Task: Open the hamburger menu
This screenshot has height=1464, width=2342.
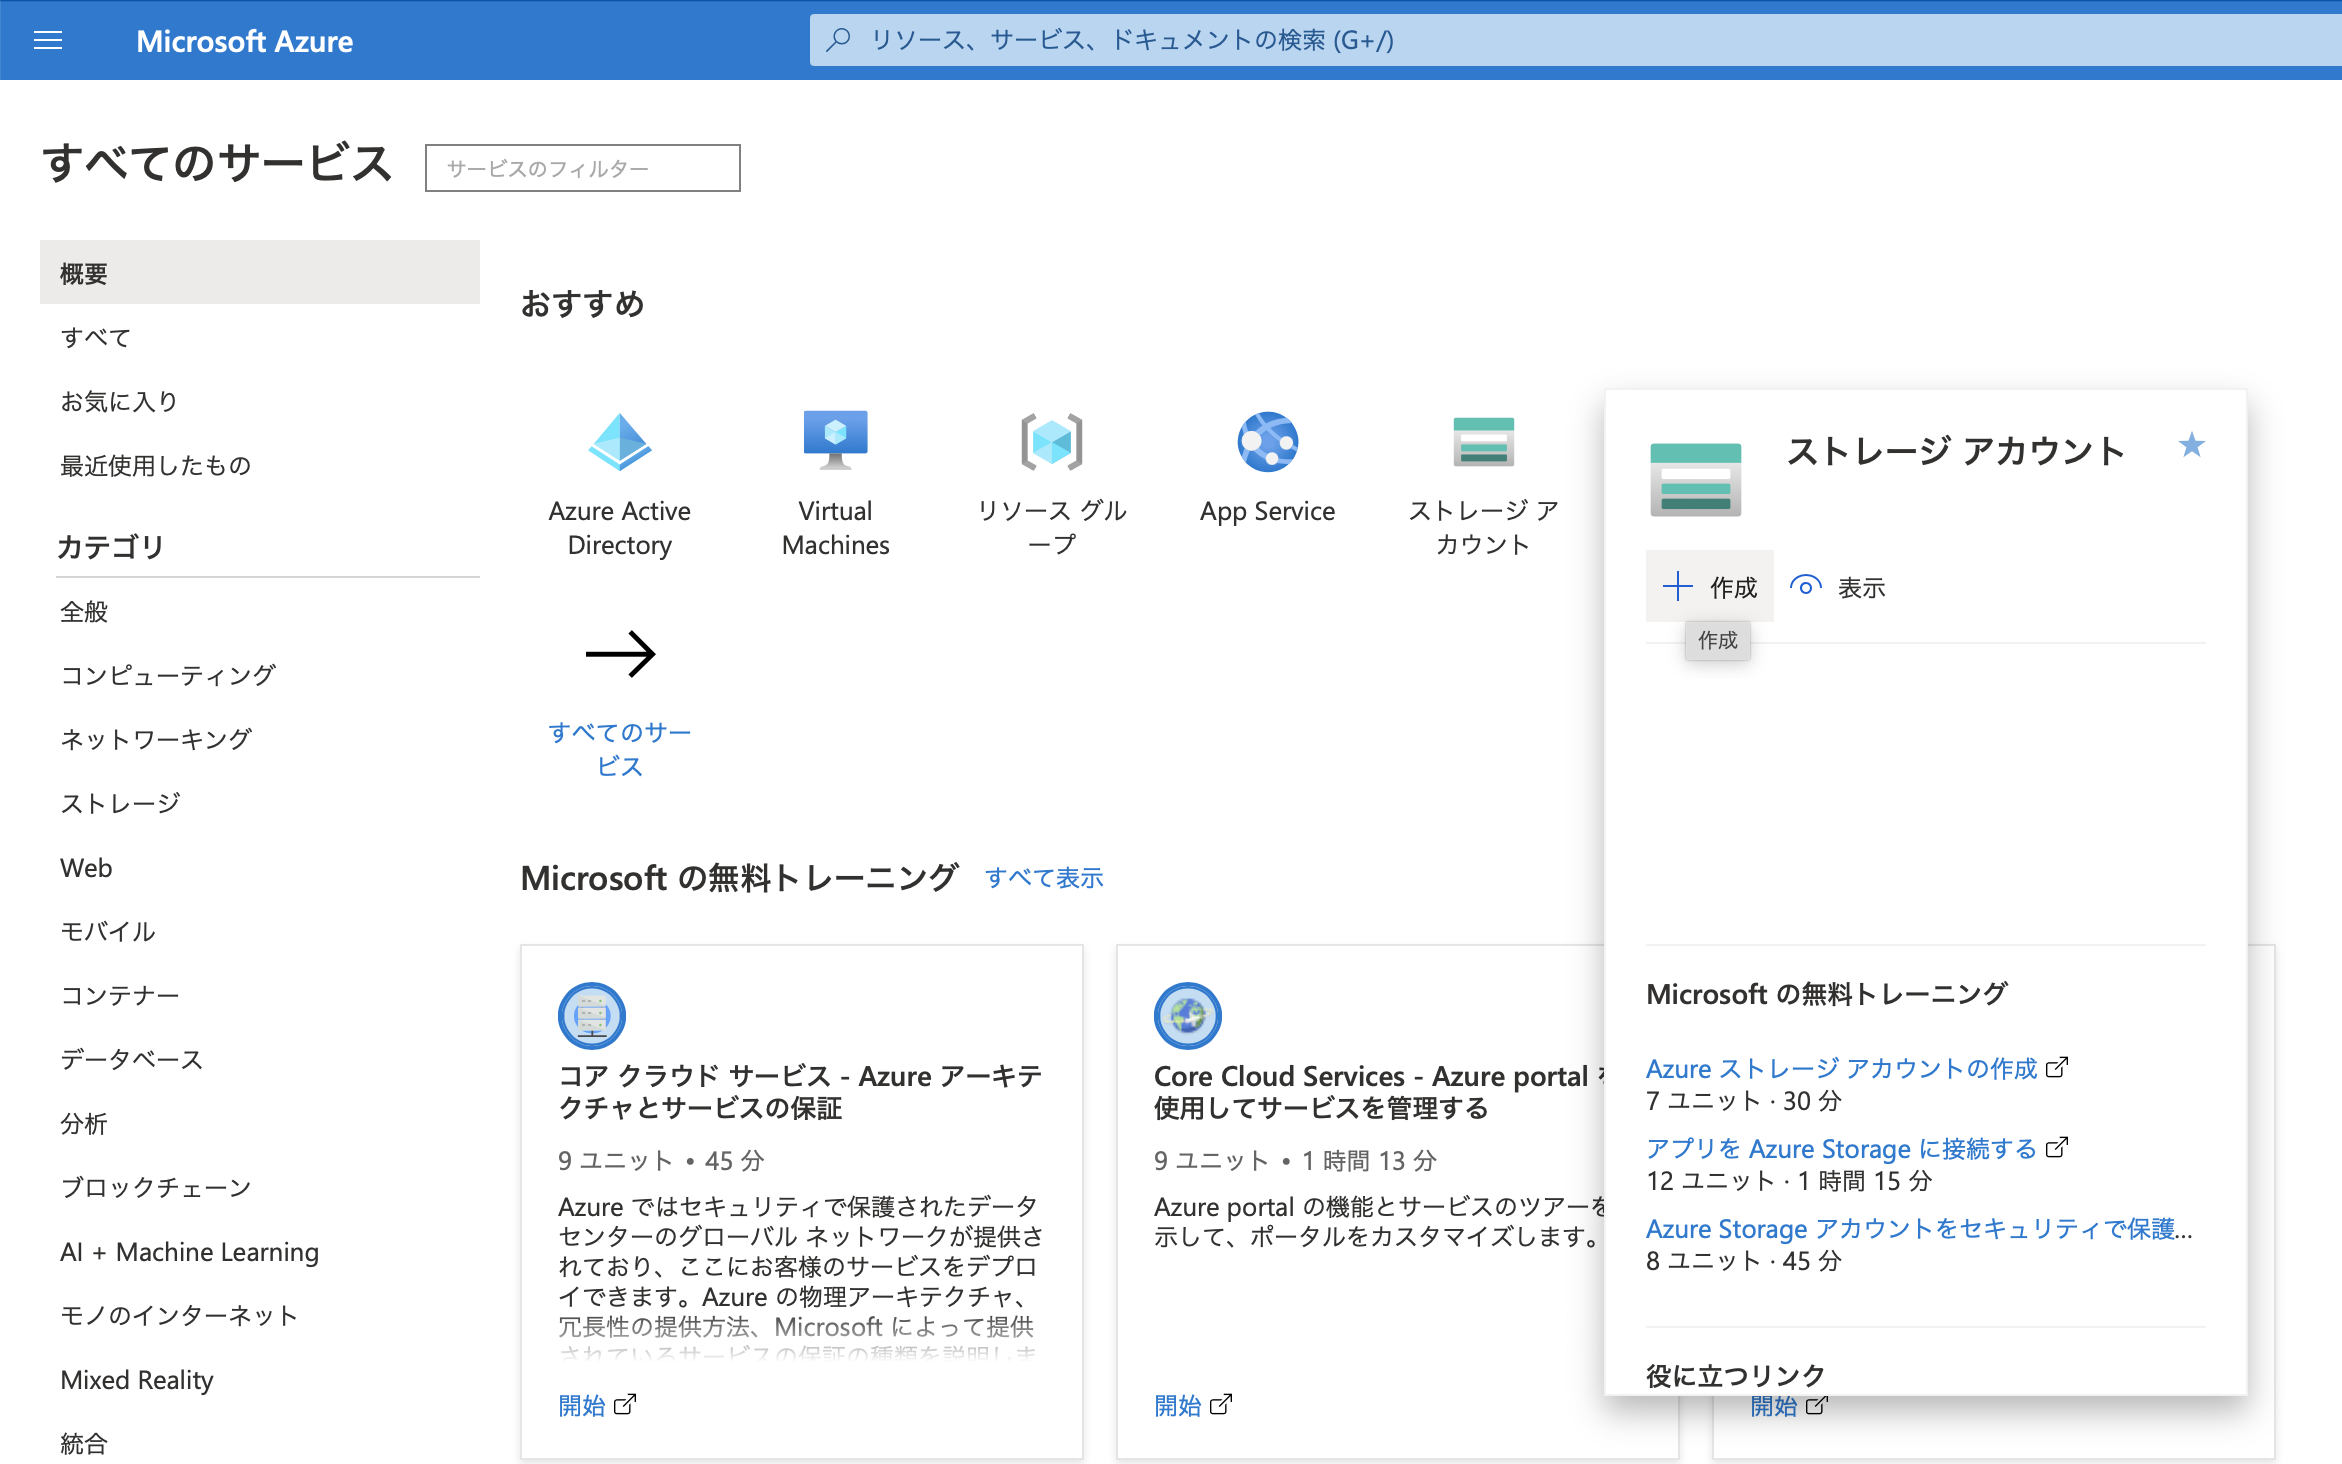Action: pyautogui.click(x=47, y=40)
